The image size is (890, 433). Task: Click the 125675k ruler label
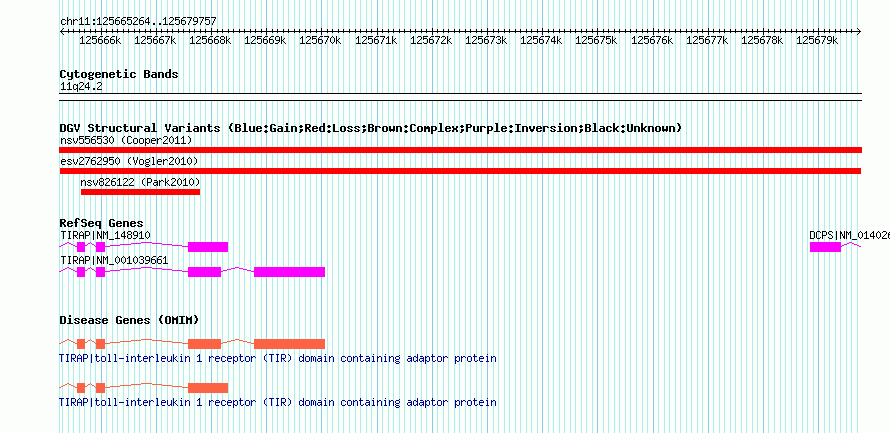point(596,40)
